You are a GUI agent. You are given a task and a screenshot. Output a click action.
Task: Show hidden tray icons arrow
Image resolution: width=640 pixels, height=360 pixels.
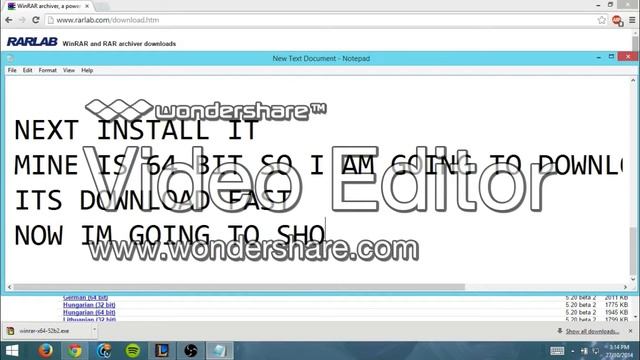[x=573, y=351]
